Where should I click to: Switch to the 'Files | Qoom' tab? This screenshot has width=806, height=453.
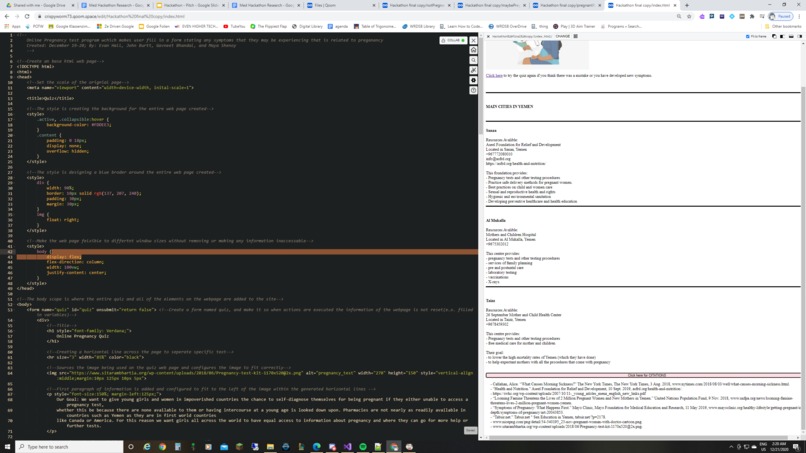340,5
